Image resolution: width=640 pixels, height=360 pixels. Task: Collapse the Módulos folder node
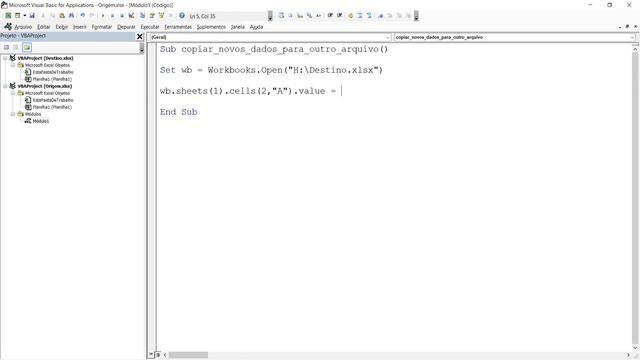(x=13, y=114)
